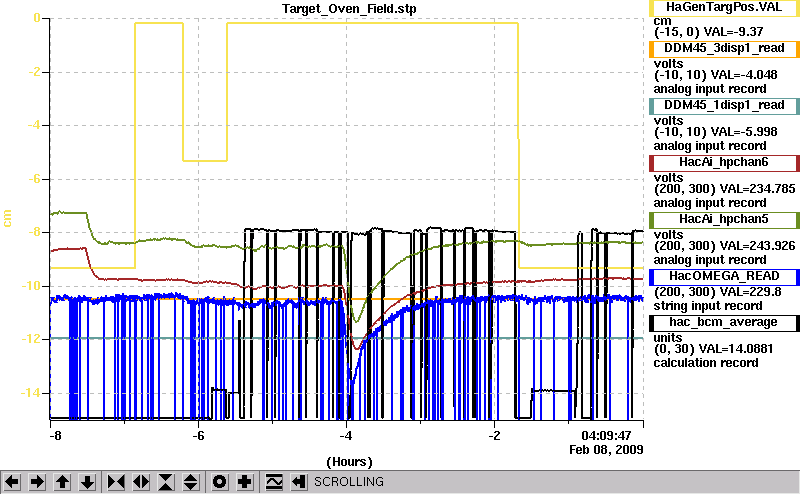Click the date Feb 08, 2009

[x=606, y=450]
